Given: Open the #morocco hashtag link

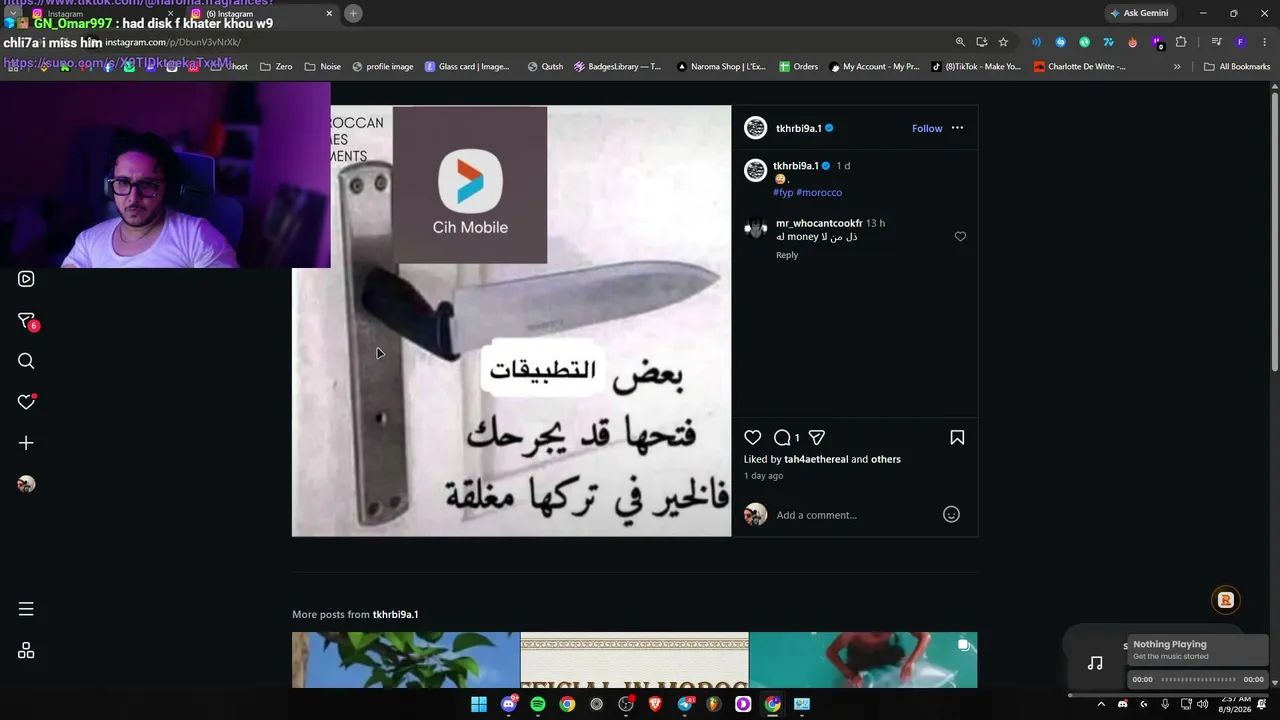Looking at the screenshot, I should point(819,192).
